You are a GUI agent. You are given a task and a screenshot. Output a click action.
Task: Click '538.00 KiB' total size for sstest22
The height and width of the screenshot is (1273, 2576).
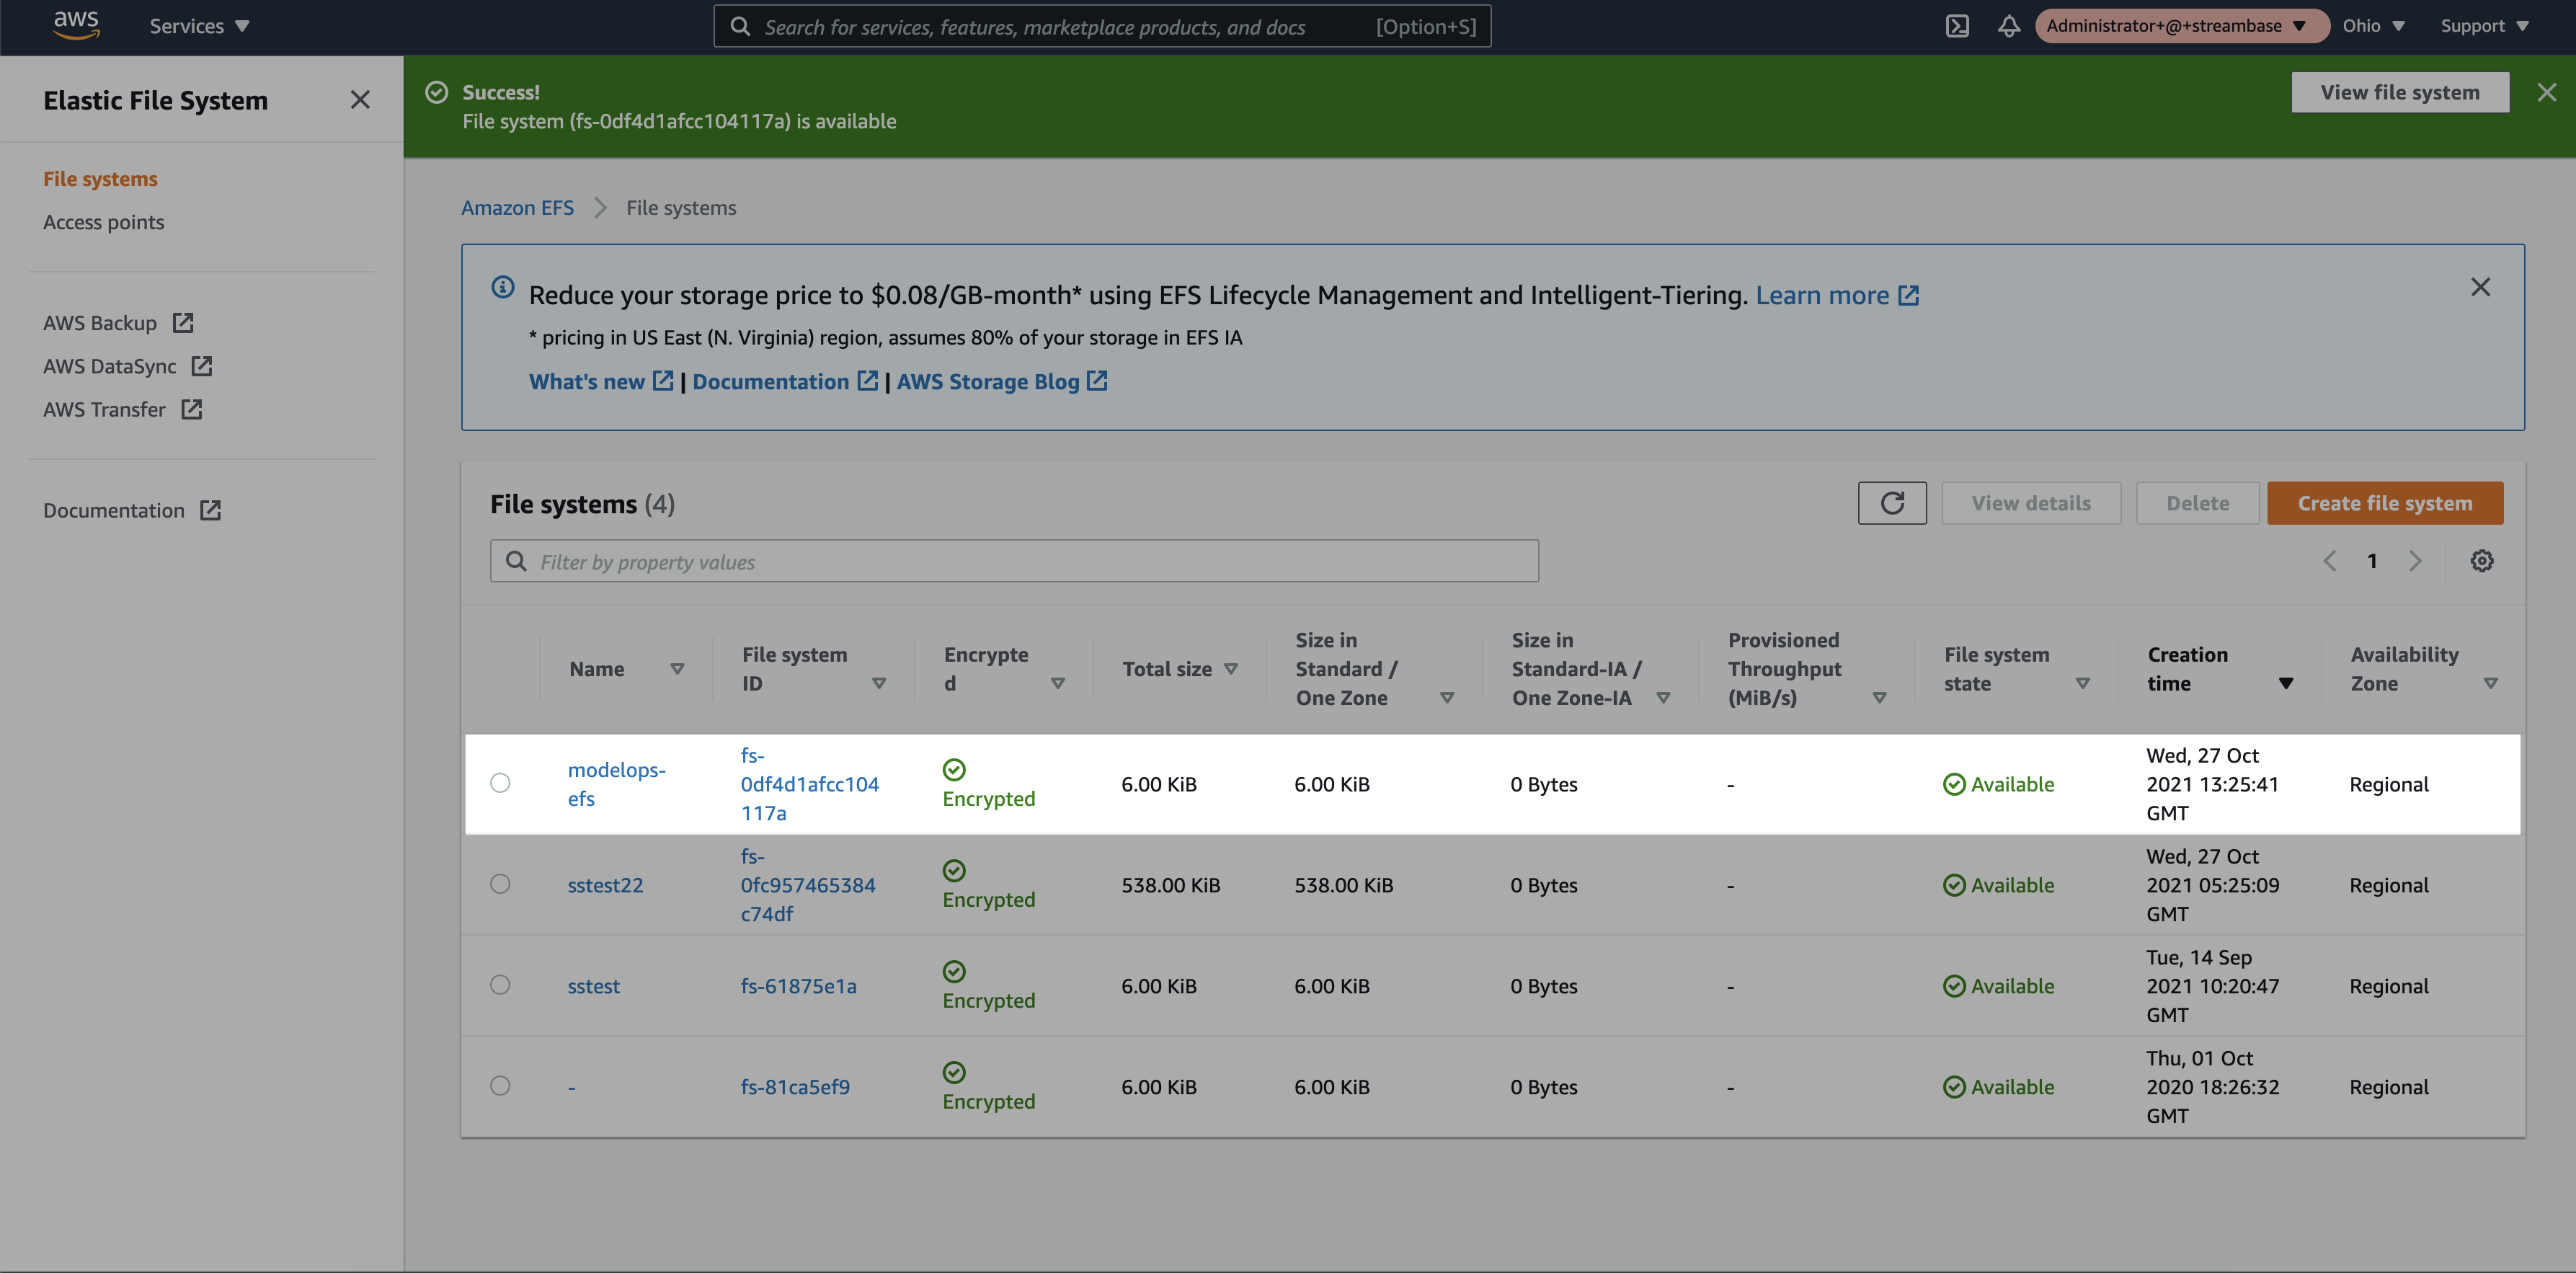pos(1170,885)
